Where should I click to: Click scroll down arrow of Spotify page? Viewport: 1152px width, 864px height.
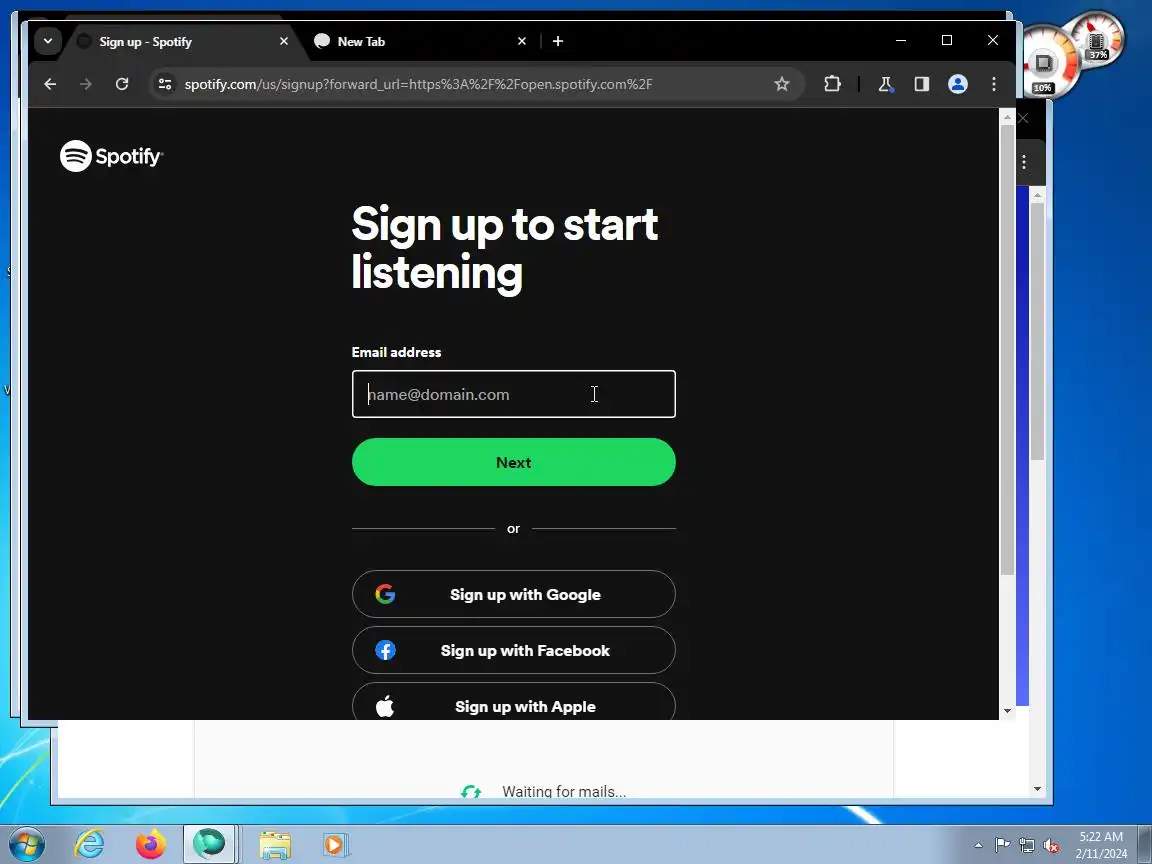[1007, 711]
